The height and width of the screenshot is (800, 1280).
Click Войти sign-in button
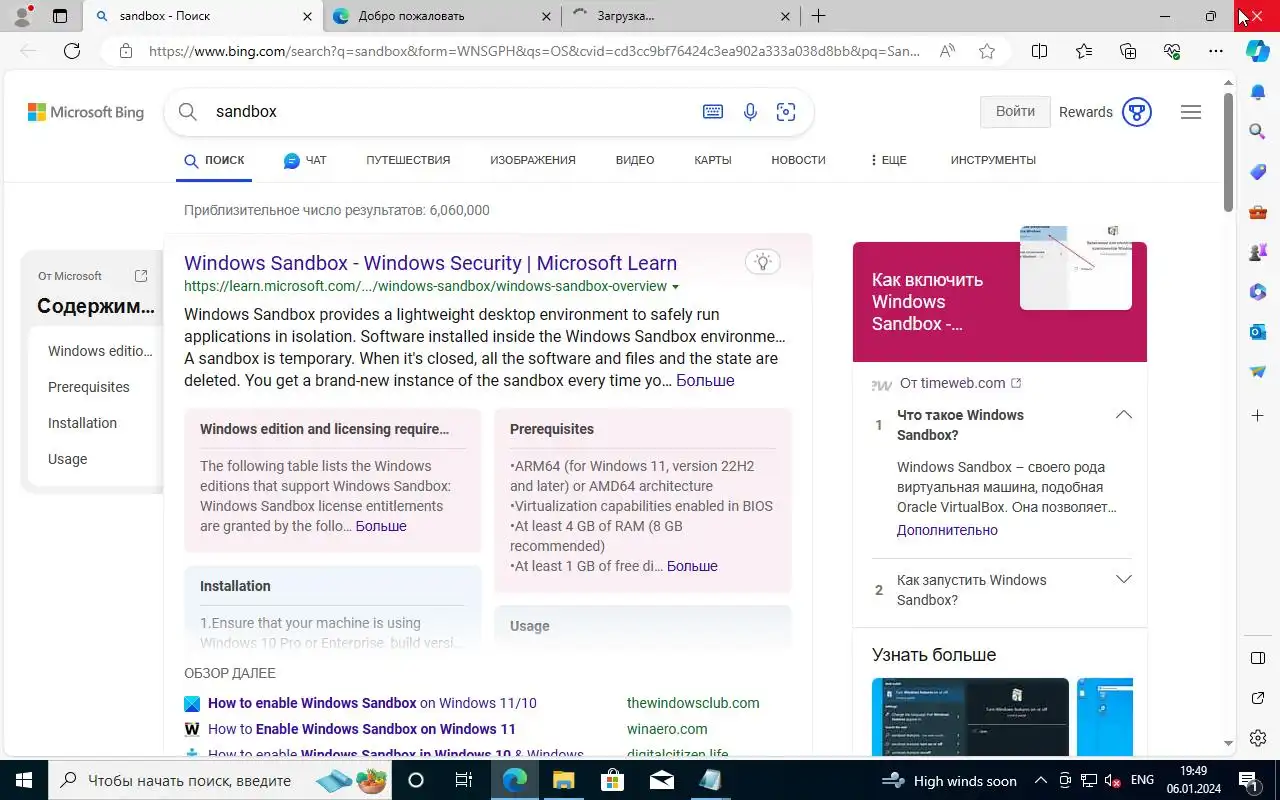coord(1015,112)
